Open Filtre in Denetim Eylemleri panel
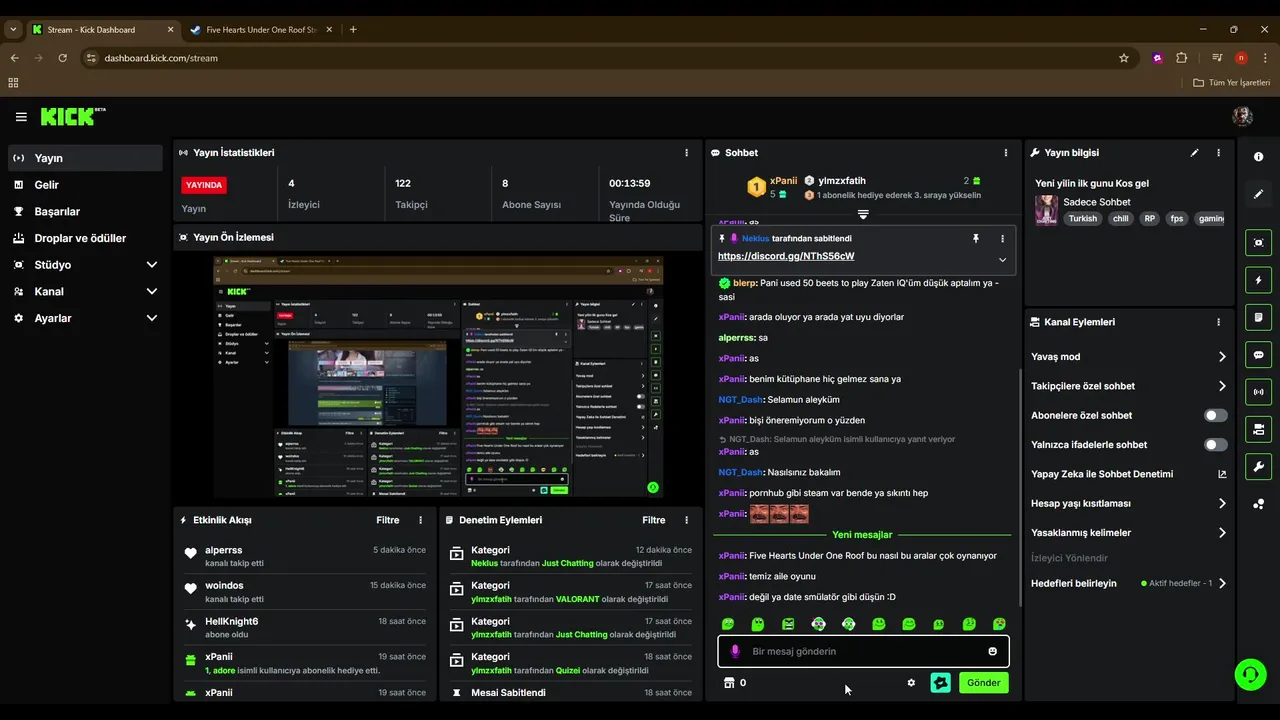The image size is (1280, 720). (653, 520)
